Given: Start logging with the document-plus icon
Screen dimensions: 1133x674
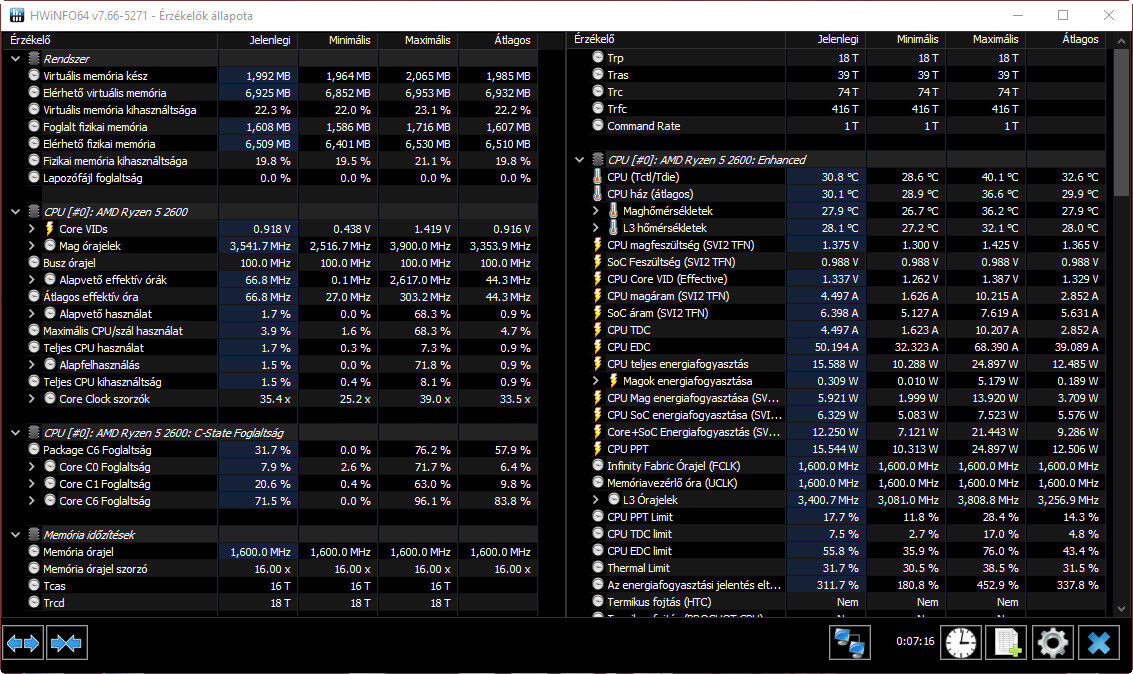Looking at the screenshot, I should pyautogui.click(x=1007, y=642).
